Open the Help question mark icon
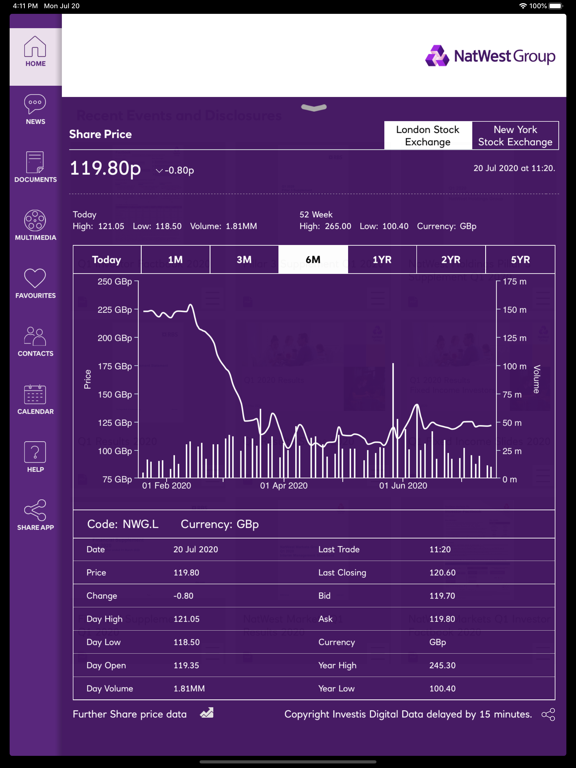The height and width of the screenshot is (768, 576). tap(35, 452)
